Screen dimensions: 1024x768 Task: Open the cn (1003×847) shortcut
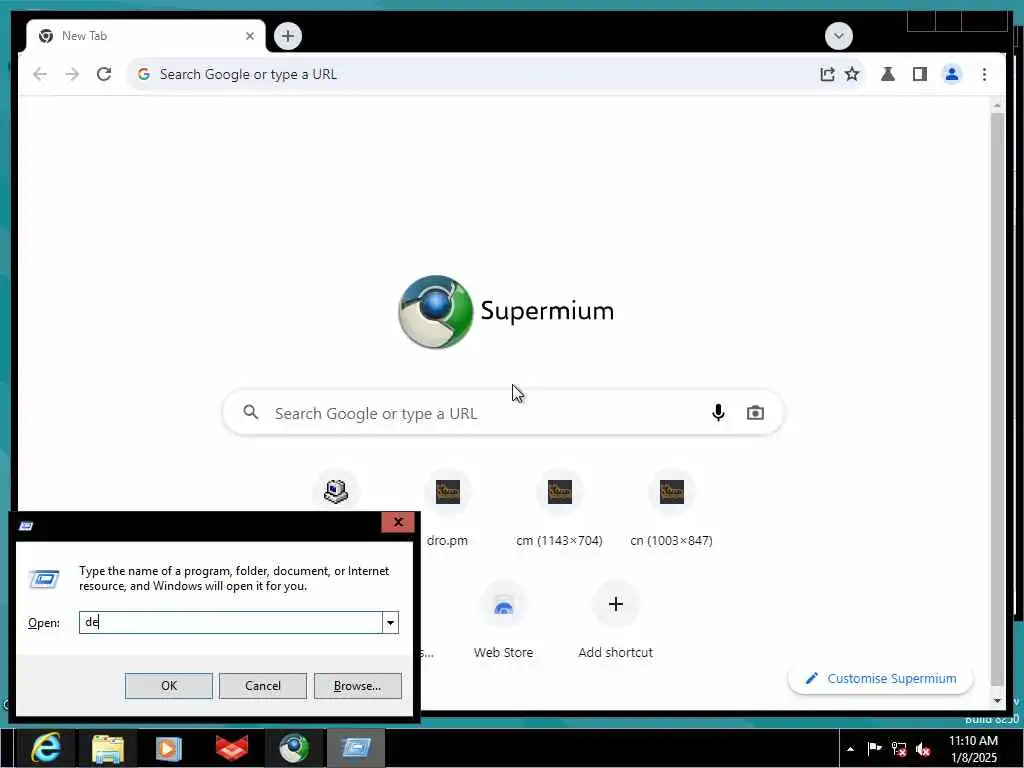point(671,509)
